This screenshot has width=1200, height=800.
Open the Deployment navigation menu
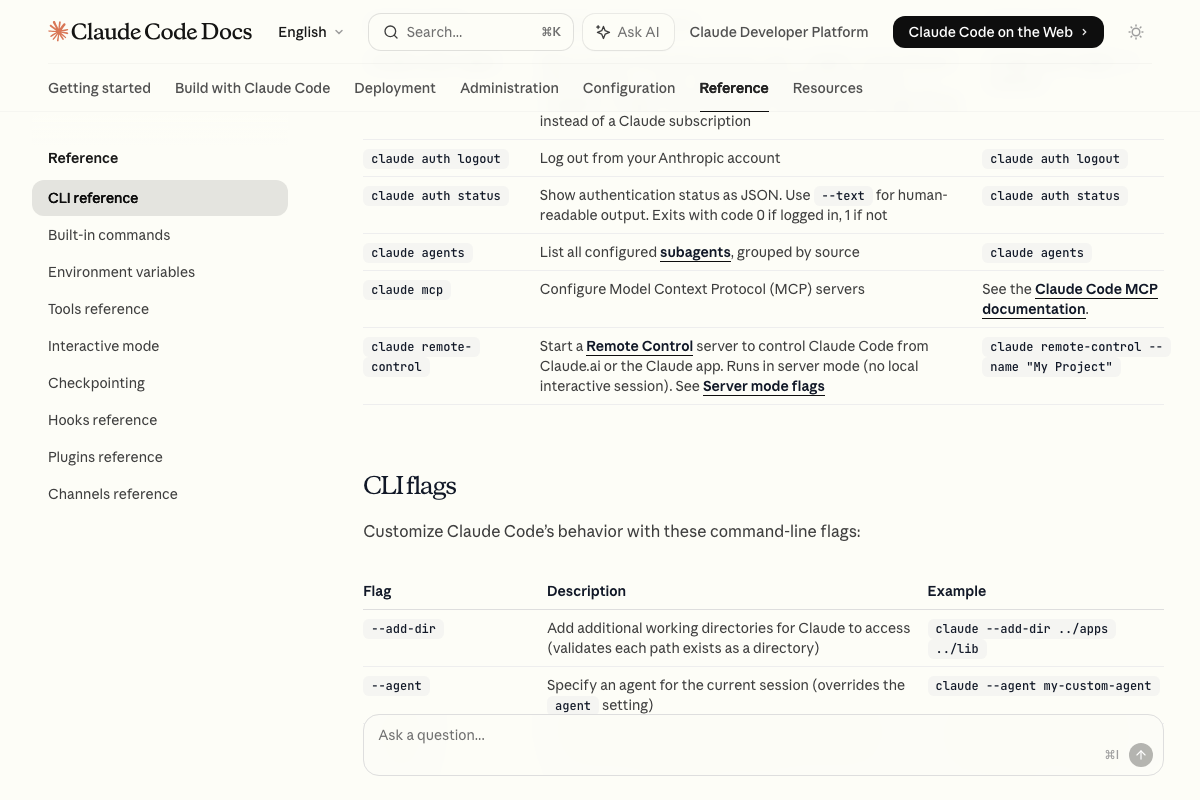[x=395, y=88]
